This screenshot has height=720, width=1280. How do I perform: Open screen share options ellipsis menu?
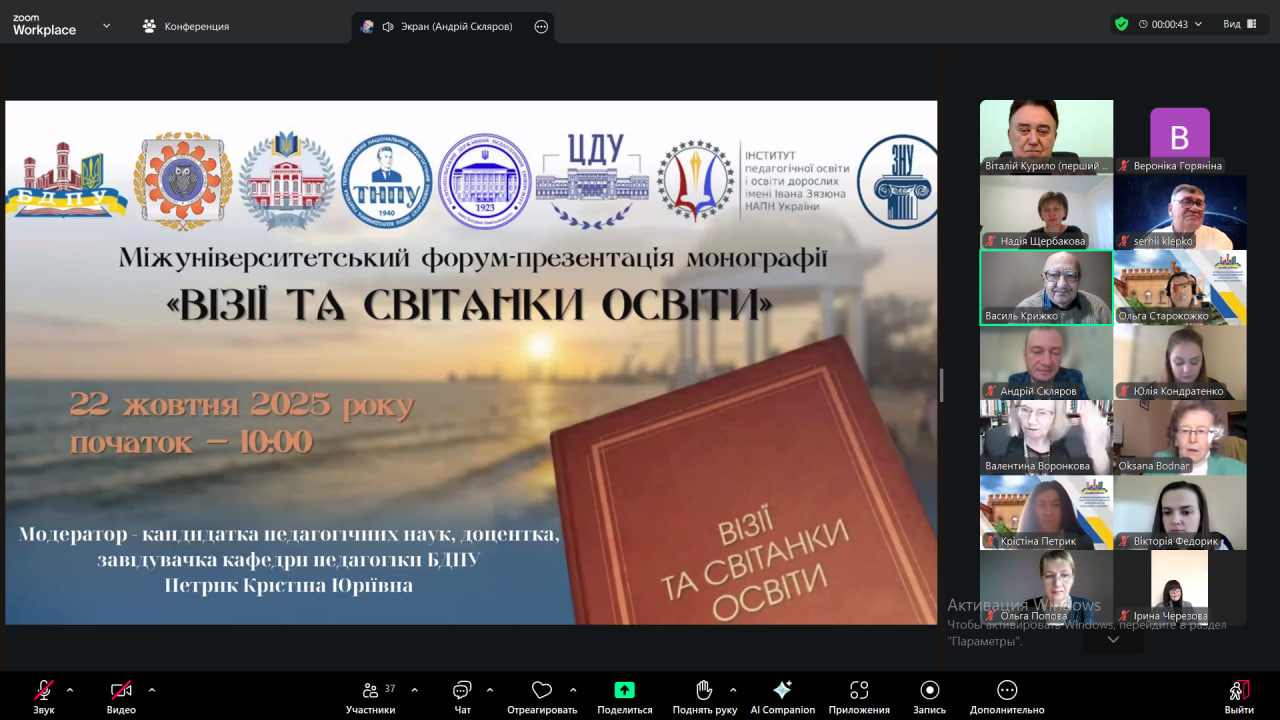[541, 27]
